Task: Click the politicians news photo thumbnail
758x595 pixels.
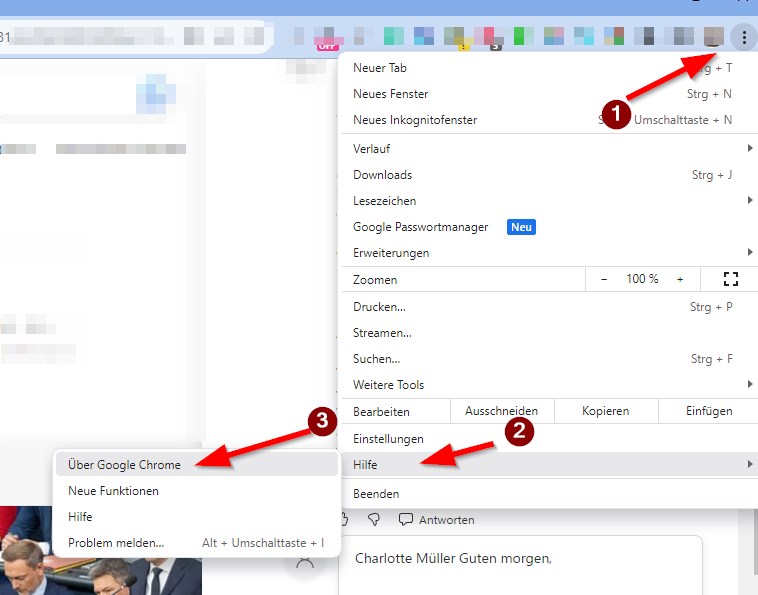Action: [101, 551]
